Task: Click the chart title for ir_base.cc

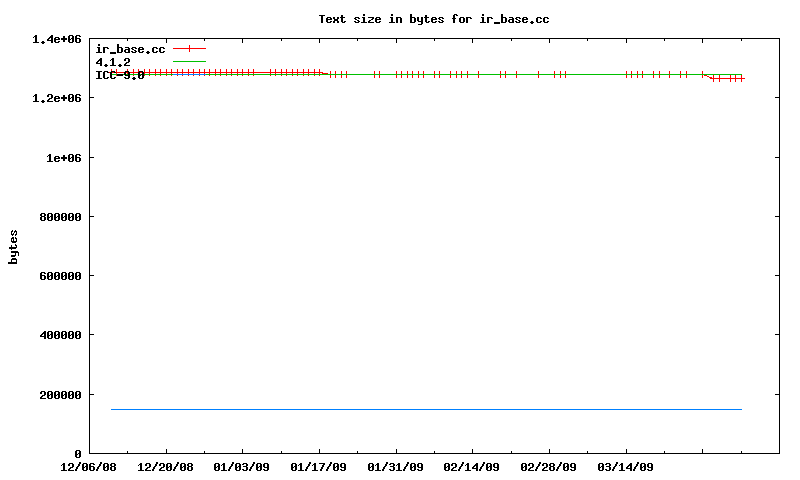Action: pos(433,19)
